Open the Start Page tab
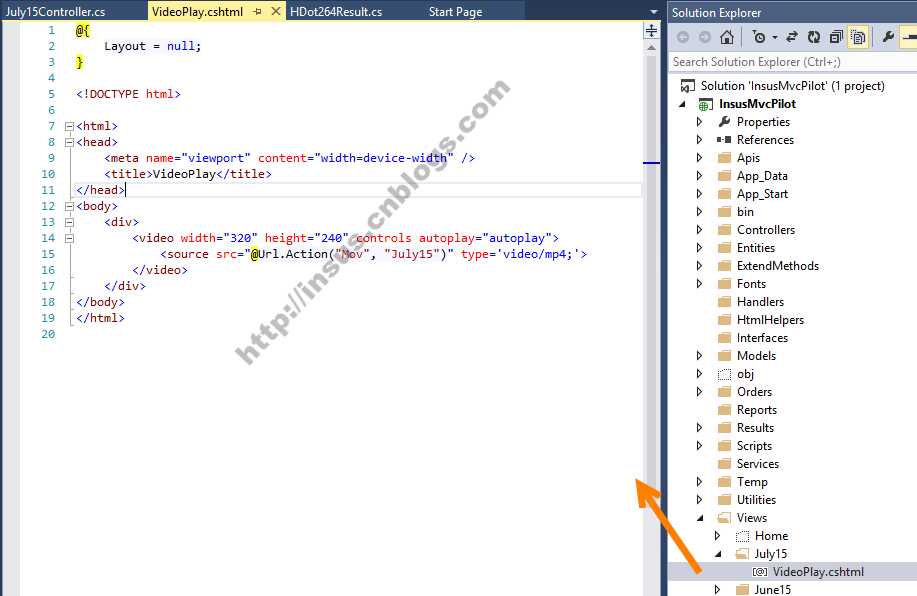917x596 pixels. (455, 12)
